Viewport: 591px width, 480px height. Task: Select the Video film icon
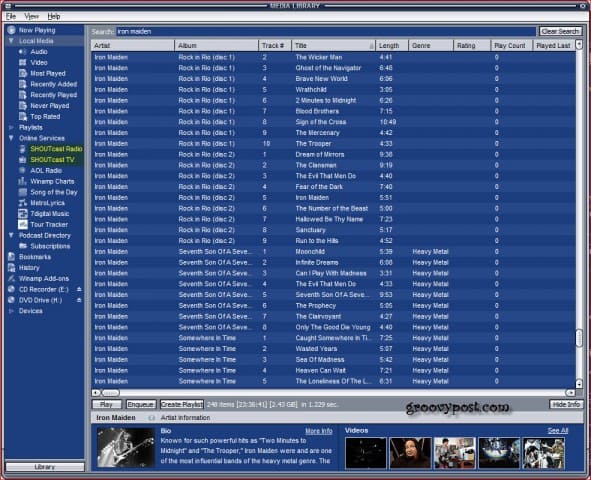(x=23, y=63)
